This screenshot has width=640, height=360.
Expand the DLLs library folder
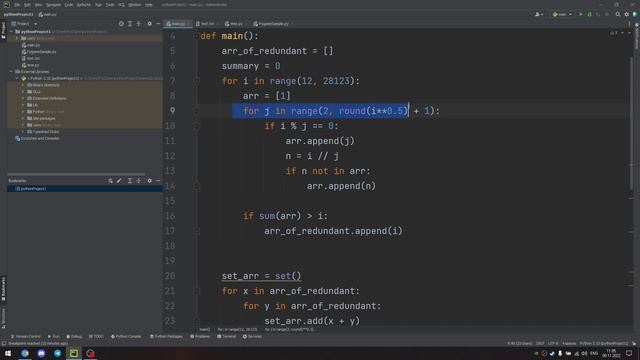click(x=23, y=92)
